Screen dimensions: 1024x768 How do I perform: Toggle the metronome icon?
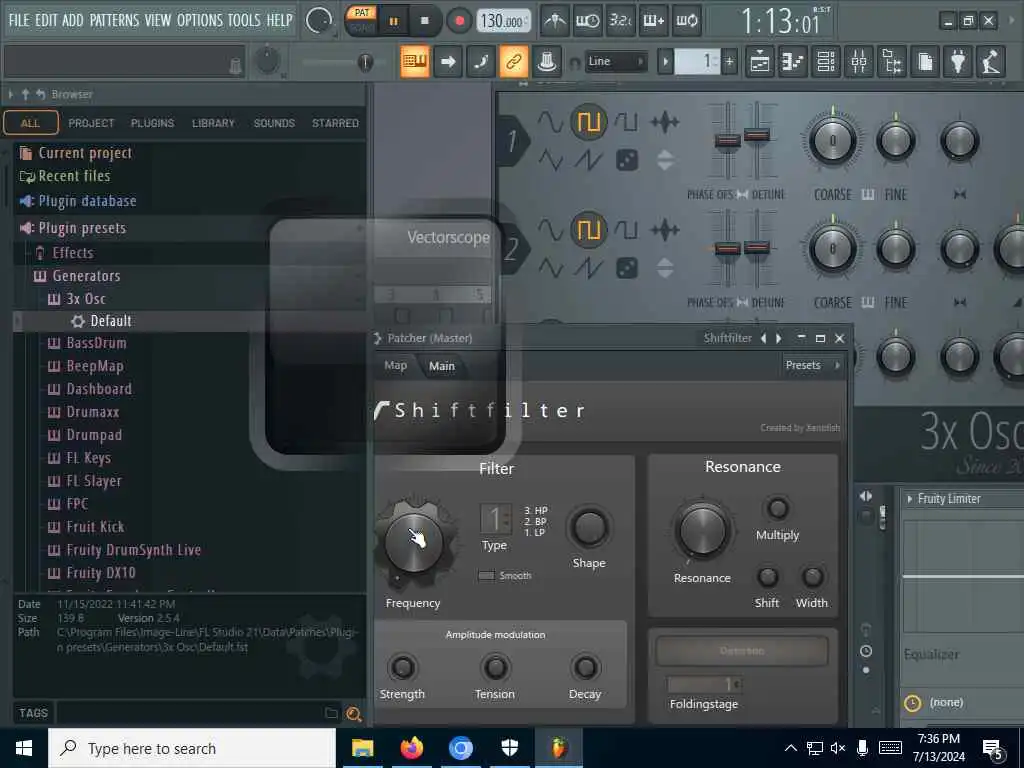point(555,21)
